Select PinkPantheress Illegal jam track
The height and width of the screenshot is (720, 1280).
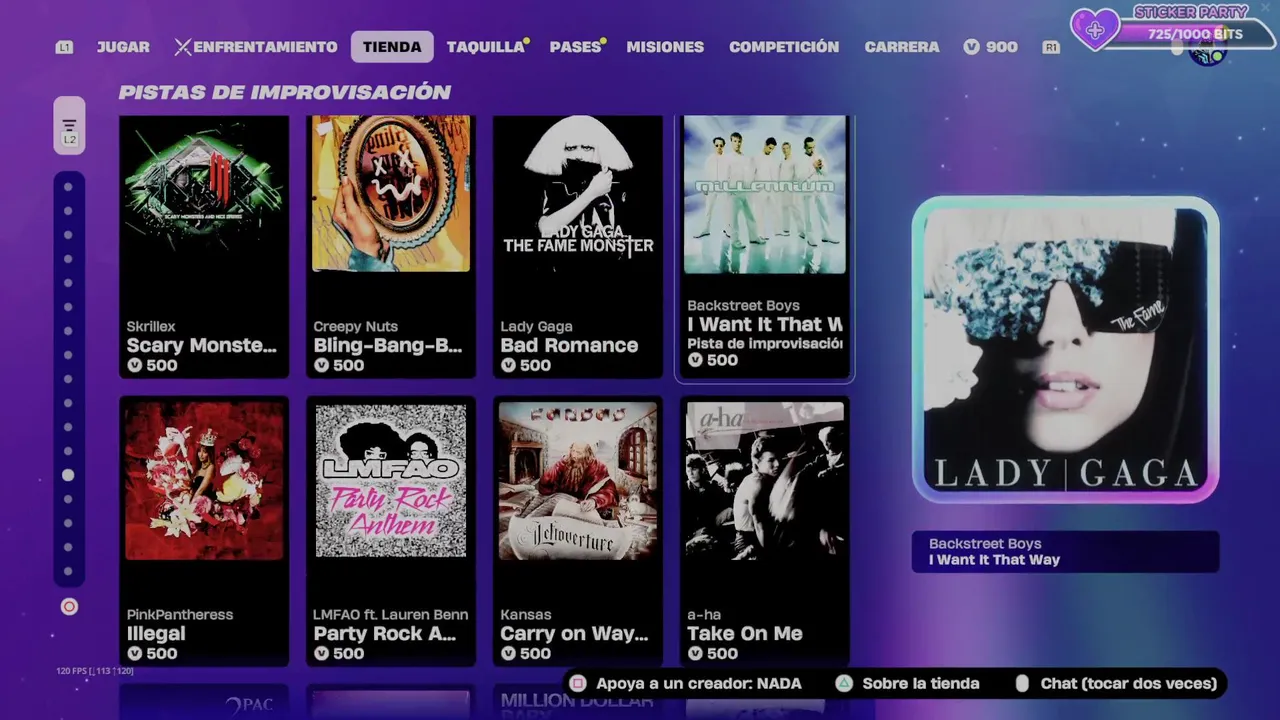click(x=204, y=531)
